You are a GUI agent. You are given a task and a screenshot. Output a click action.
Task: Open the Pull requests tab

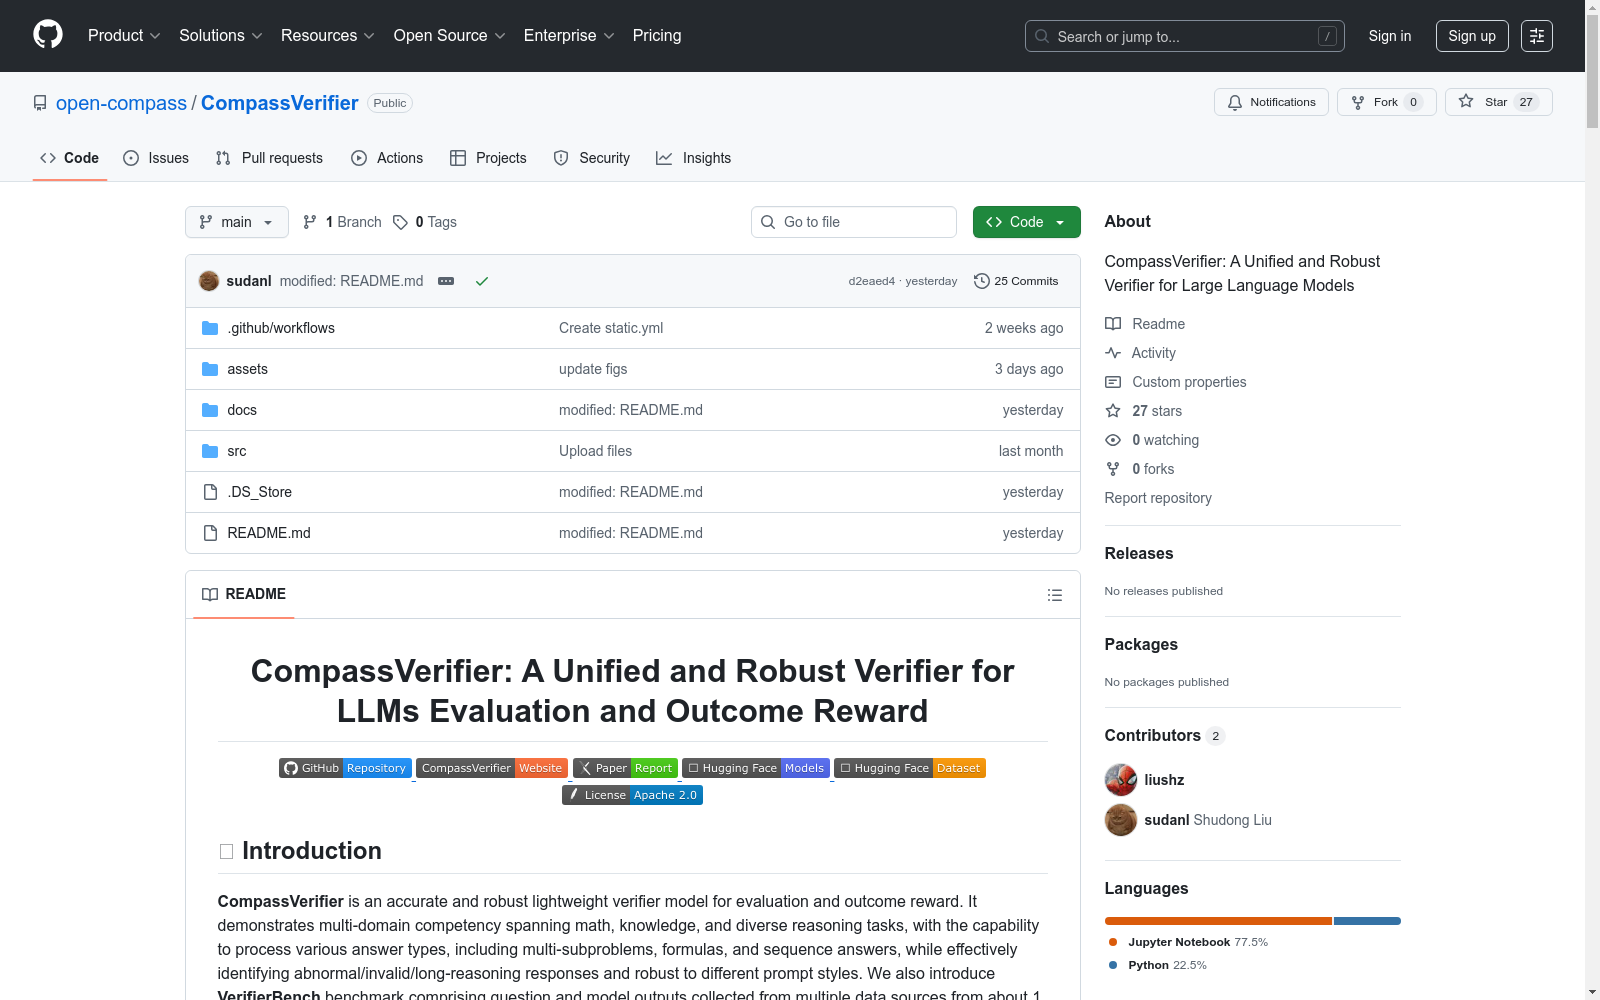[269, 158]
